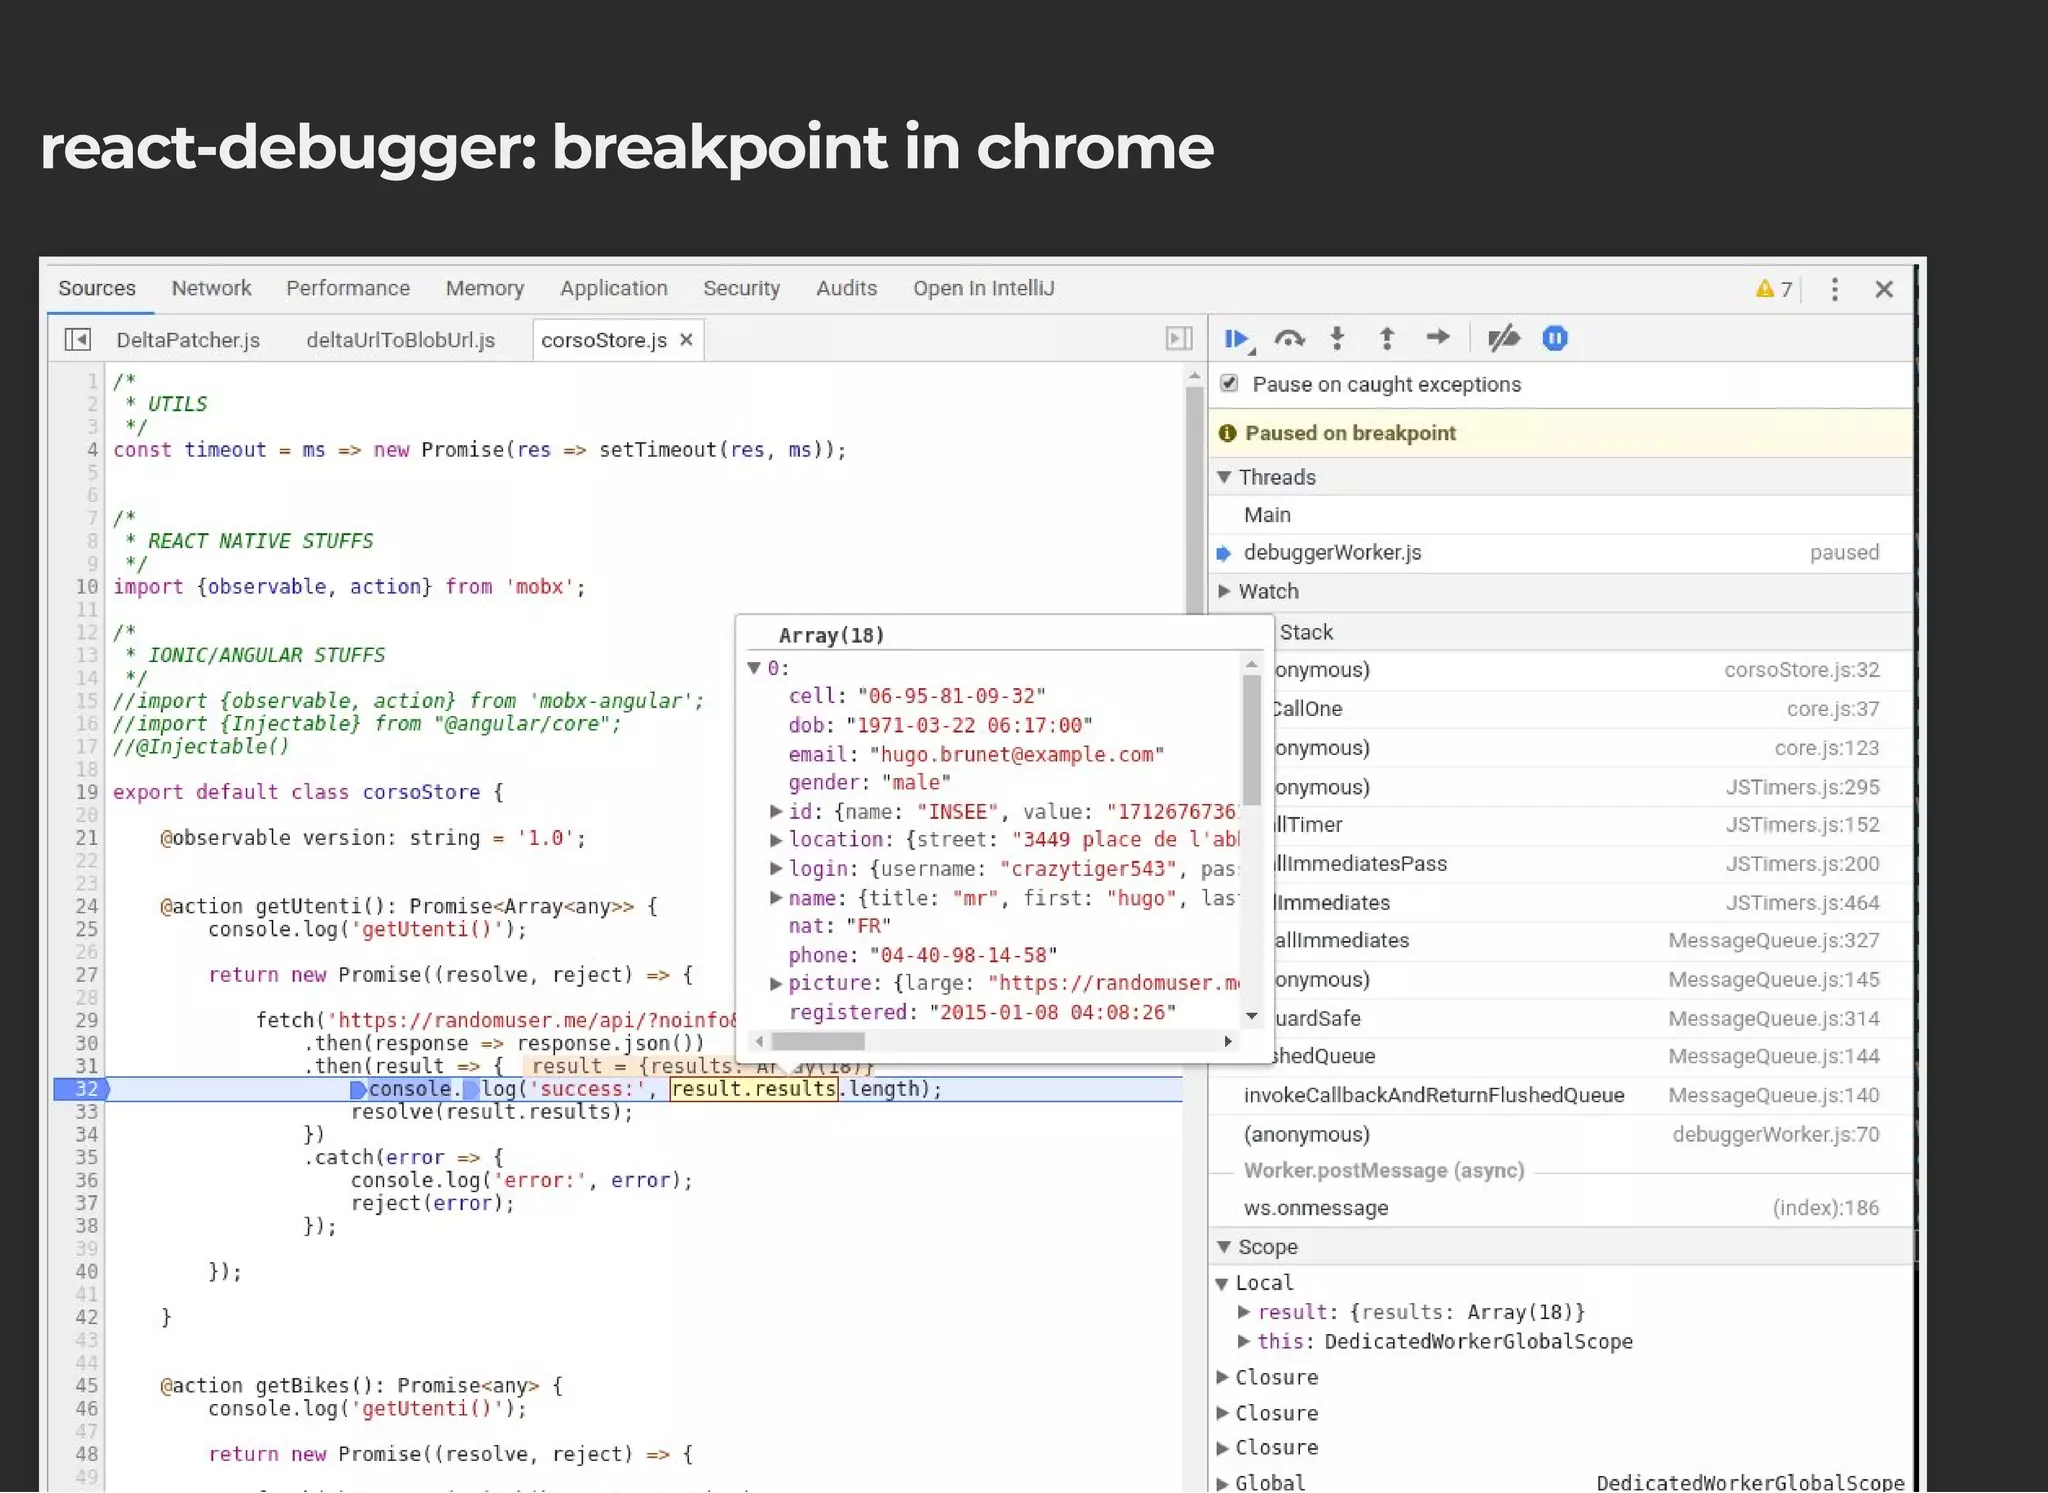Expand the Global scope
This screenshot has width=2048, height=1493.
click(x=1222, y=1483)
